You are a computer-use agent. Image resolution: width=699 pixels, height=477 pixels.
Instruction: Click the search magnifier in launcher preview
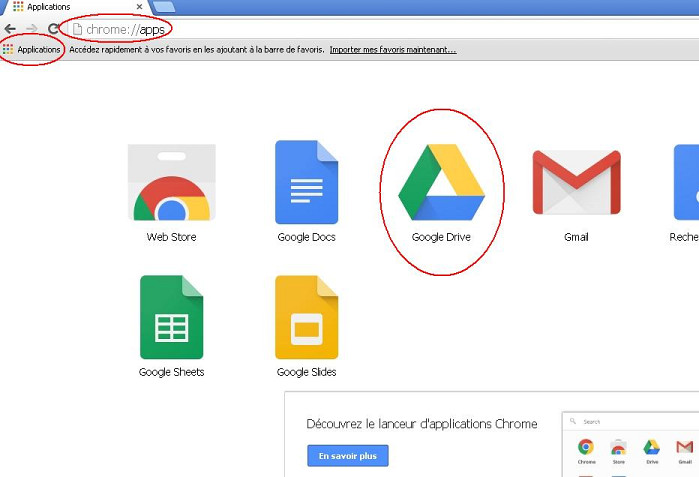(x=573, y=421)
